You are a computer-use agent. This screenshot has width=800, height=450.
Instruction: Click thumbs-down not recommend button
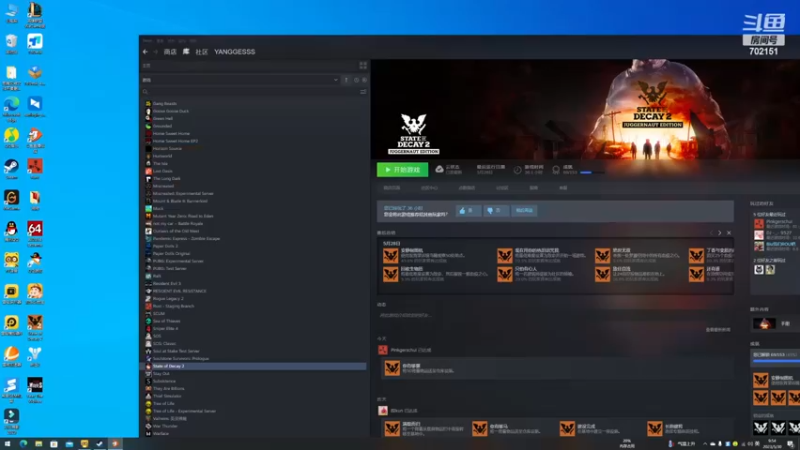pyautogui.click(x=496, y=210)
